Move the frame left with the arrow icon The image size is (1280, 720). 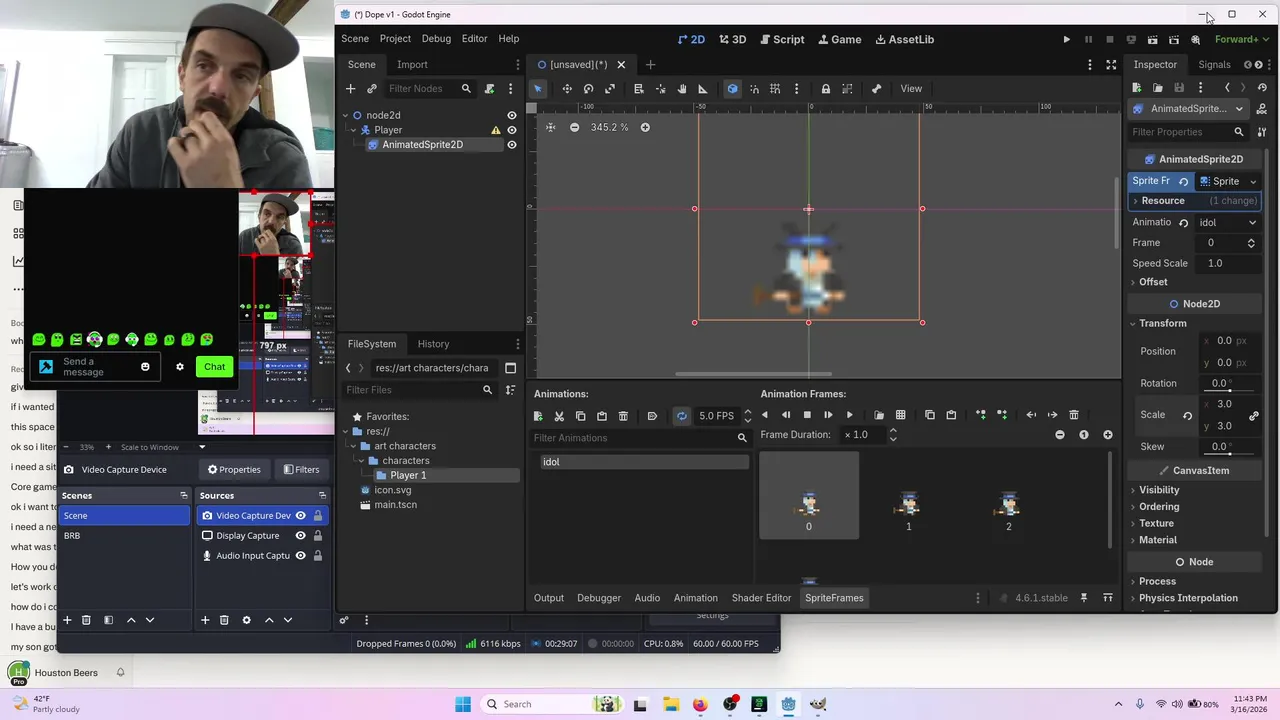pyautogui.click(x=1031, y=415)
